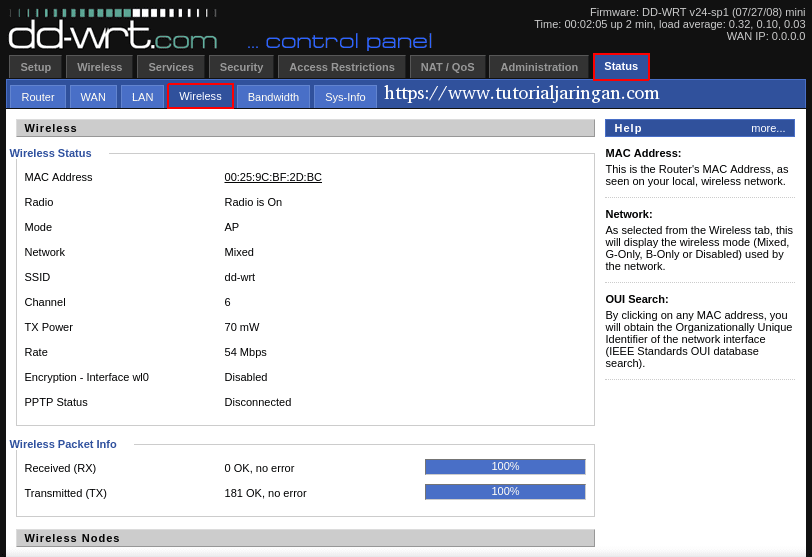Go to the Security tab
This screenshot has width=812, height=557.
(x=241, y=67)
